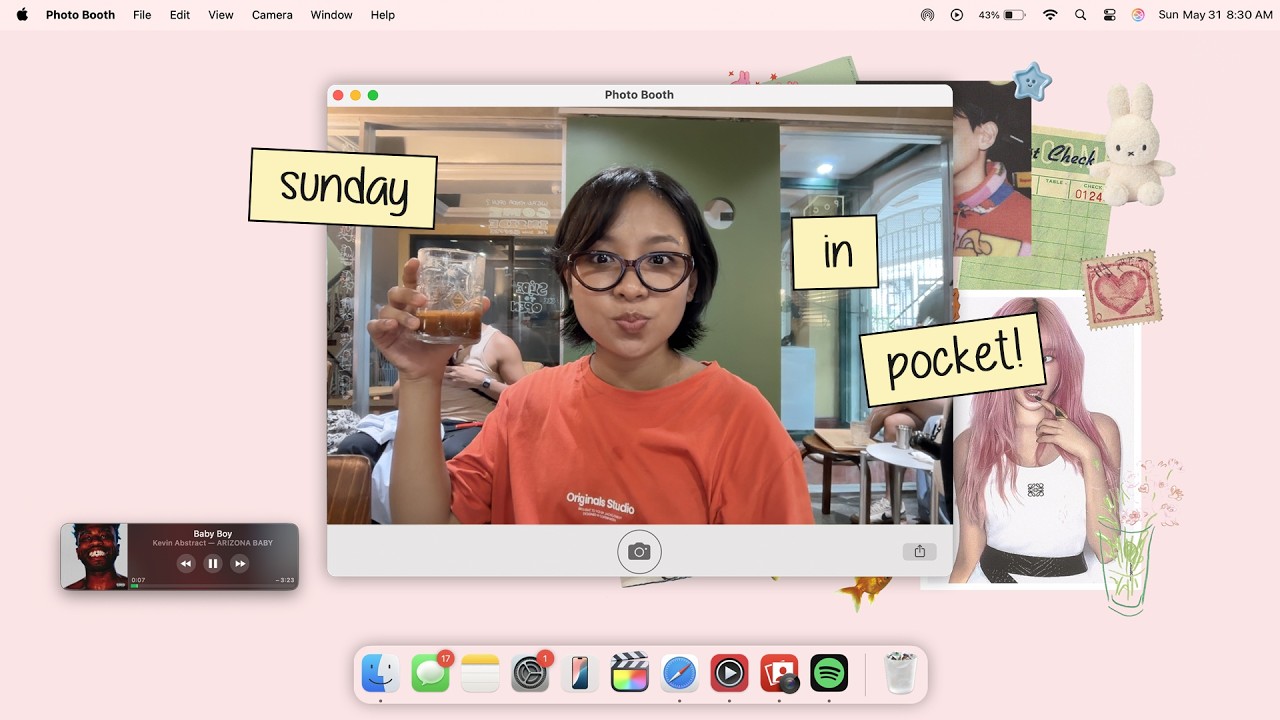
Task: Open the Camera menu
Action: click(x=272, y=15)
